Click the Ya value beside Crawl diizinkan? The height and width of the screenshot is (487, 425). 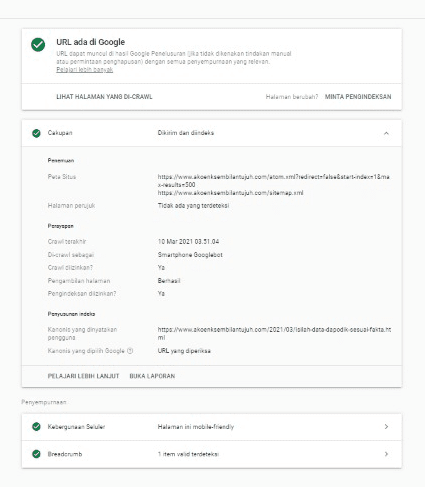pos(161,268)
